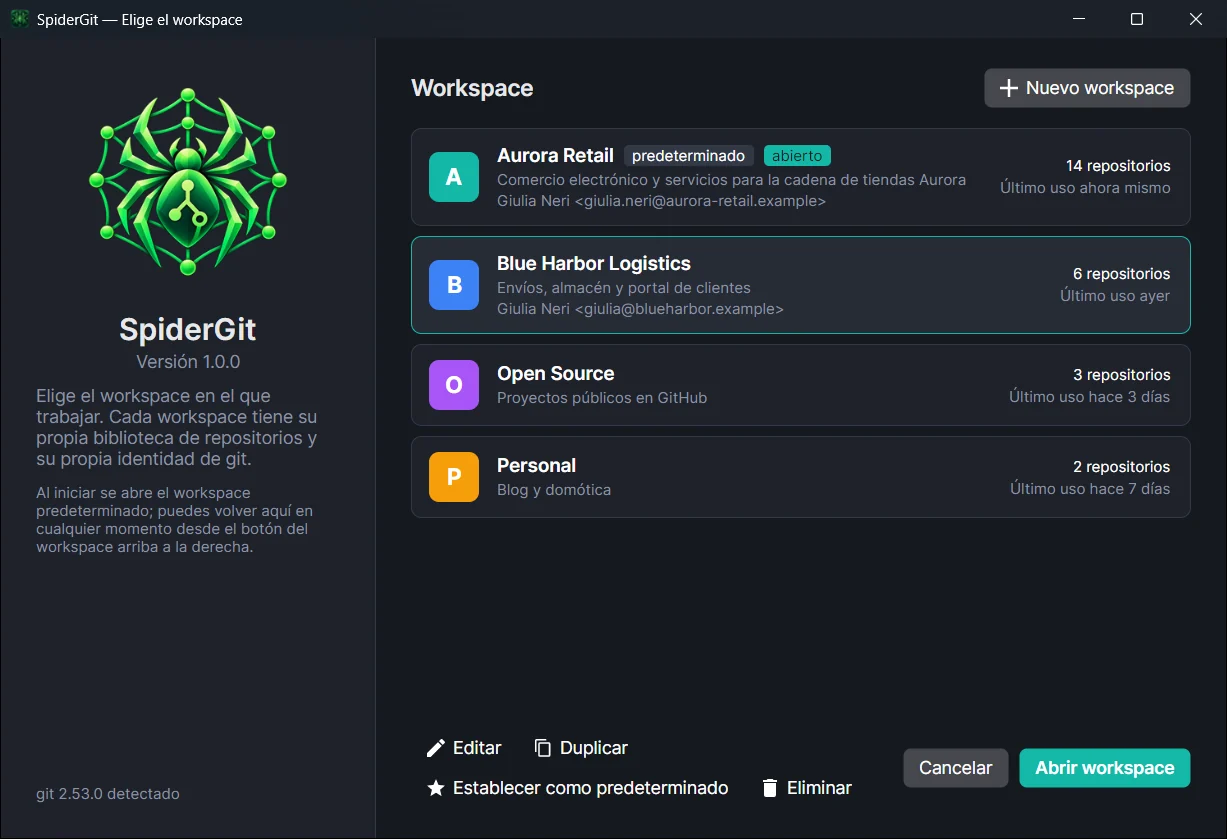This screenshot has height=839, width=1227.
Task: Click the pencil icon next to Editar
Action: pos(436,748)
